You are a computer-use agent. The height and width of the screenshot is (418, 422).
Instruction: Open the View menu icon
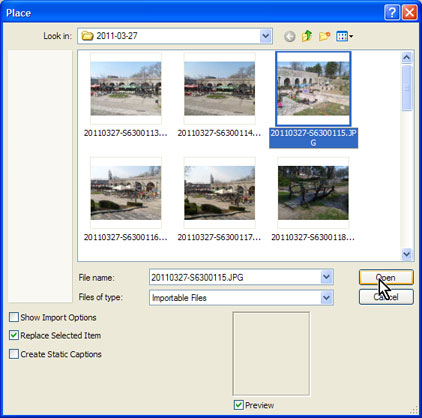click(x=345, y=36)
